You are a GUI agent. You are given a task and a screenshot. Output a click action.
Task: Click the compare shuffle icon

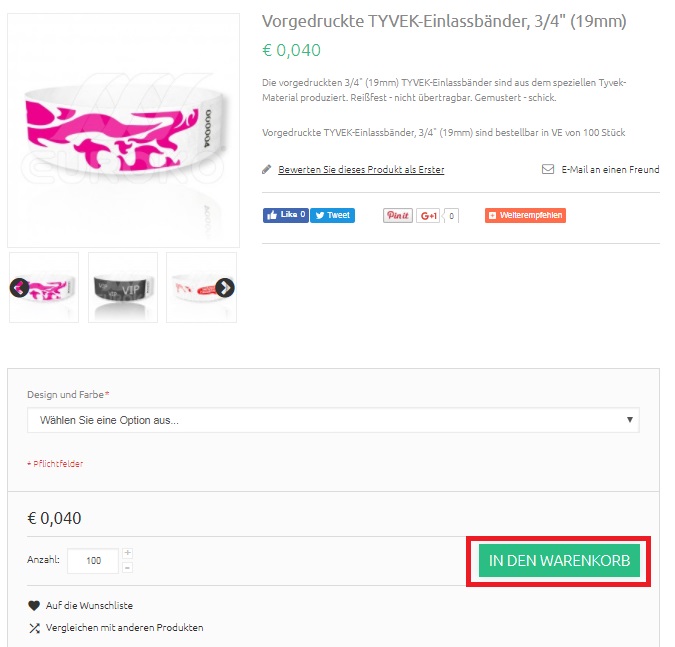coord(34,628)
